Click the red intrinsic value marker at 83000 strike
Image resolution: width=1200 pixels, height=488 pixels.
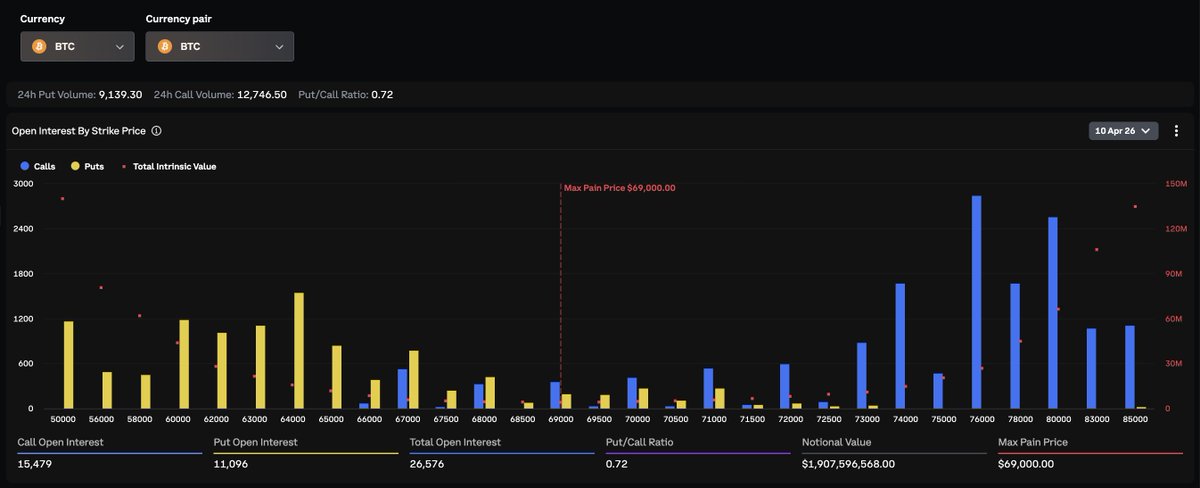coord(1096,250)
